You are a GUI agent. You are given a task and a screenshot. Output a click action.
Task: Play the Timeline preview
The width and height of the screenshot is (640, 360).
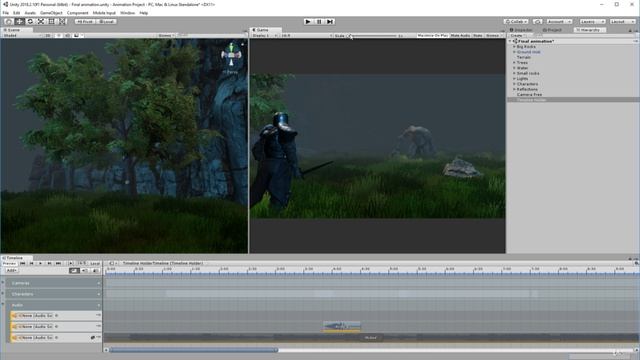pyautogui.click(x=40, y=263)
